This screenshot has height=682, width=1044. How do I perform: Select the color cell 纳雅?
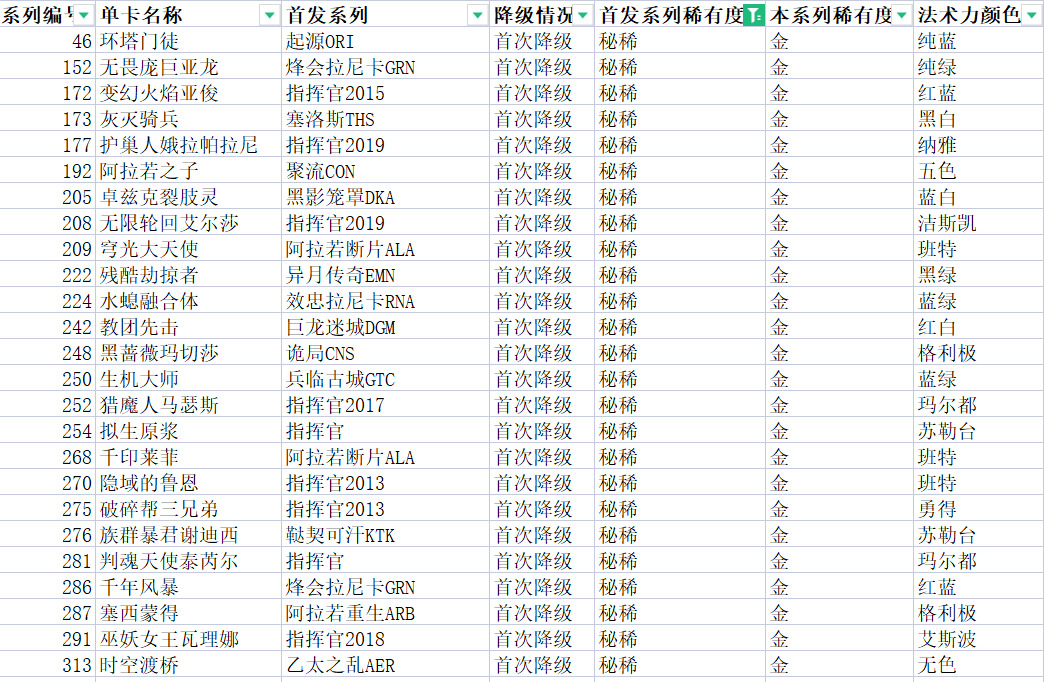(979, 145)
